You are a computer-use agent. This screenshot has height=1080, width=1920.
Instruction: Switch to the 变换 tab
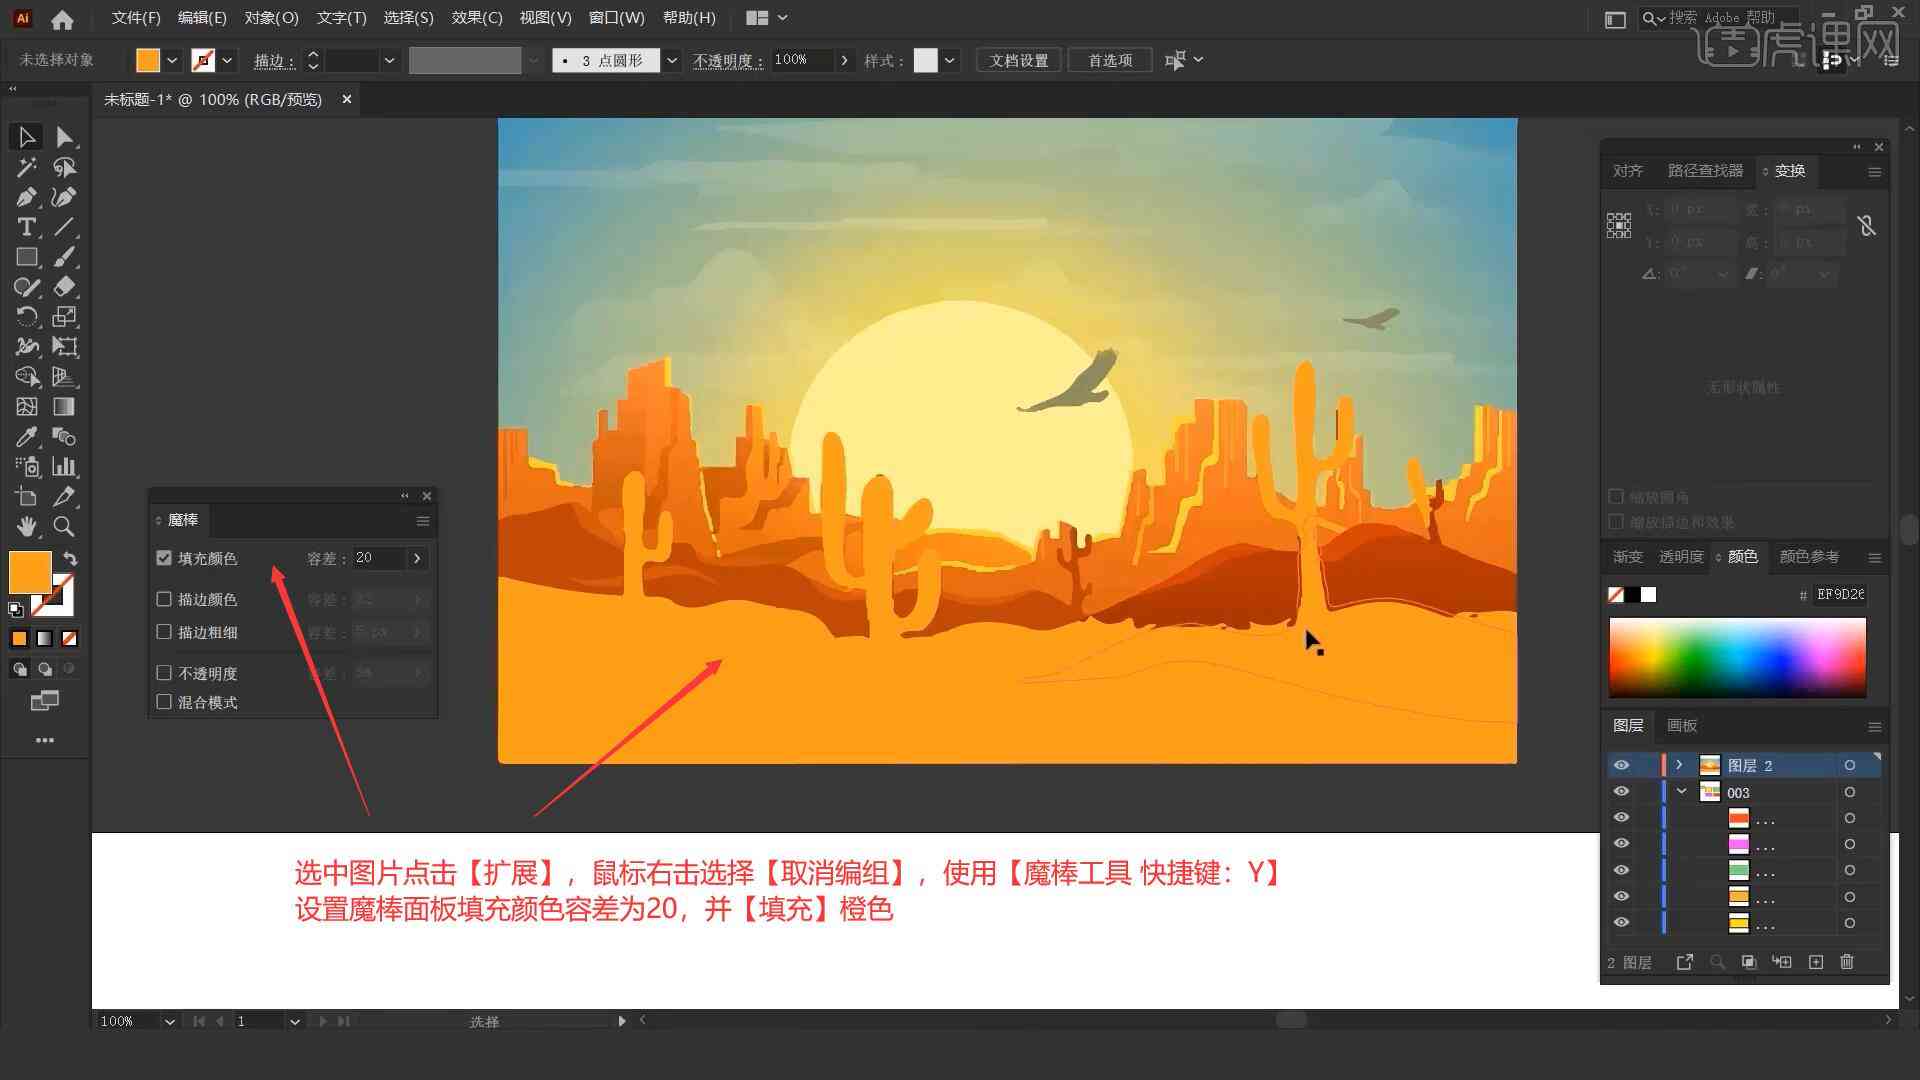click(1788, 170)
